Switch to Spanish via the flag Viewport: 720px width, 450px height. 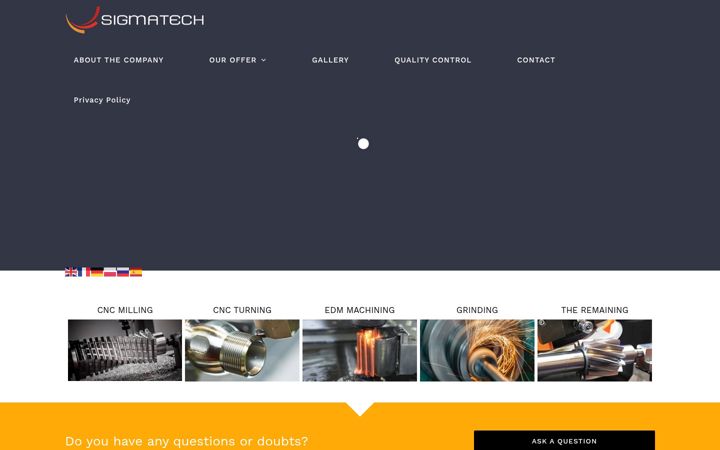tap(135, 272)
